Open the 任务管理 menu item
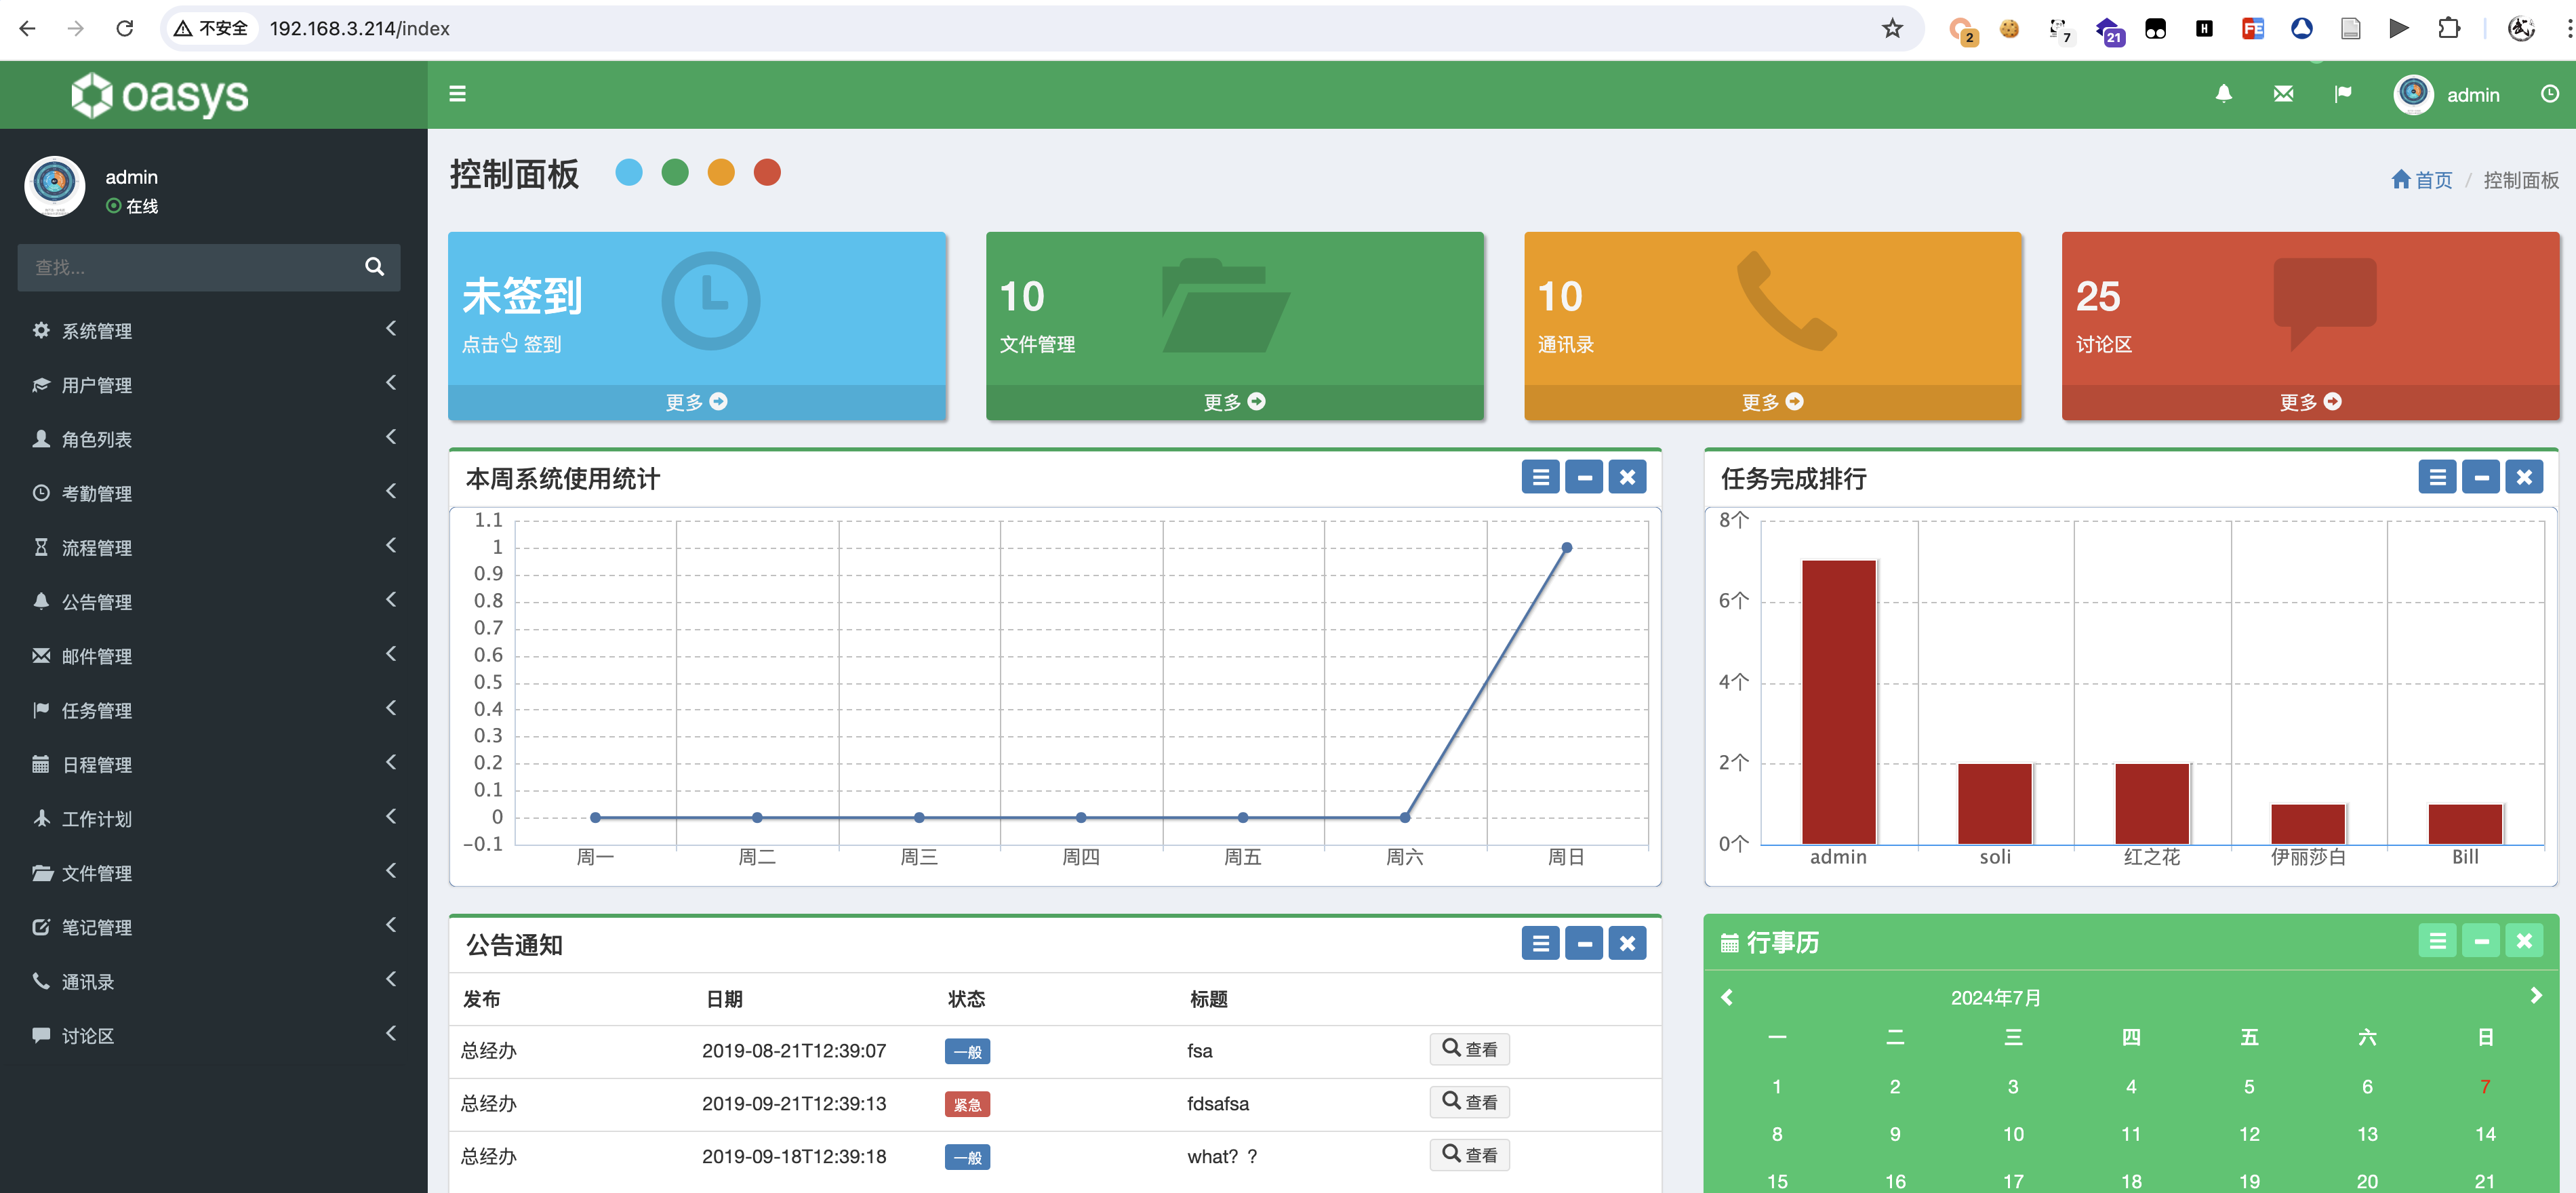Viewport: 2576px width, 1193px height. tap(97, 710)
